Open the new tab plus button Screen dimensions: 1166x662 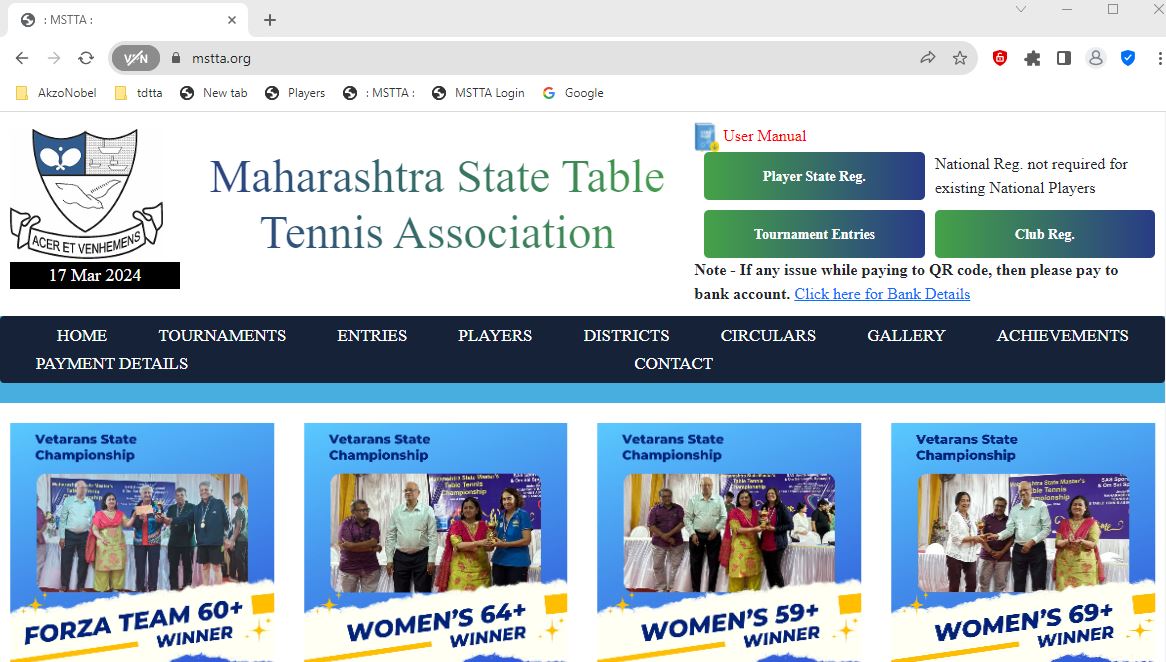270,20
